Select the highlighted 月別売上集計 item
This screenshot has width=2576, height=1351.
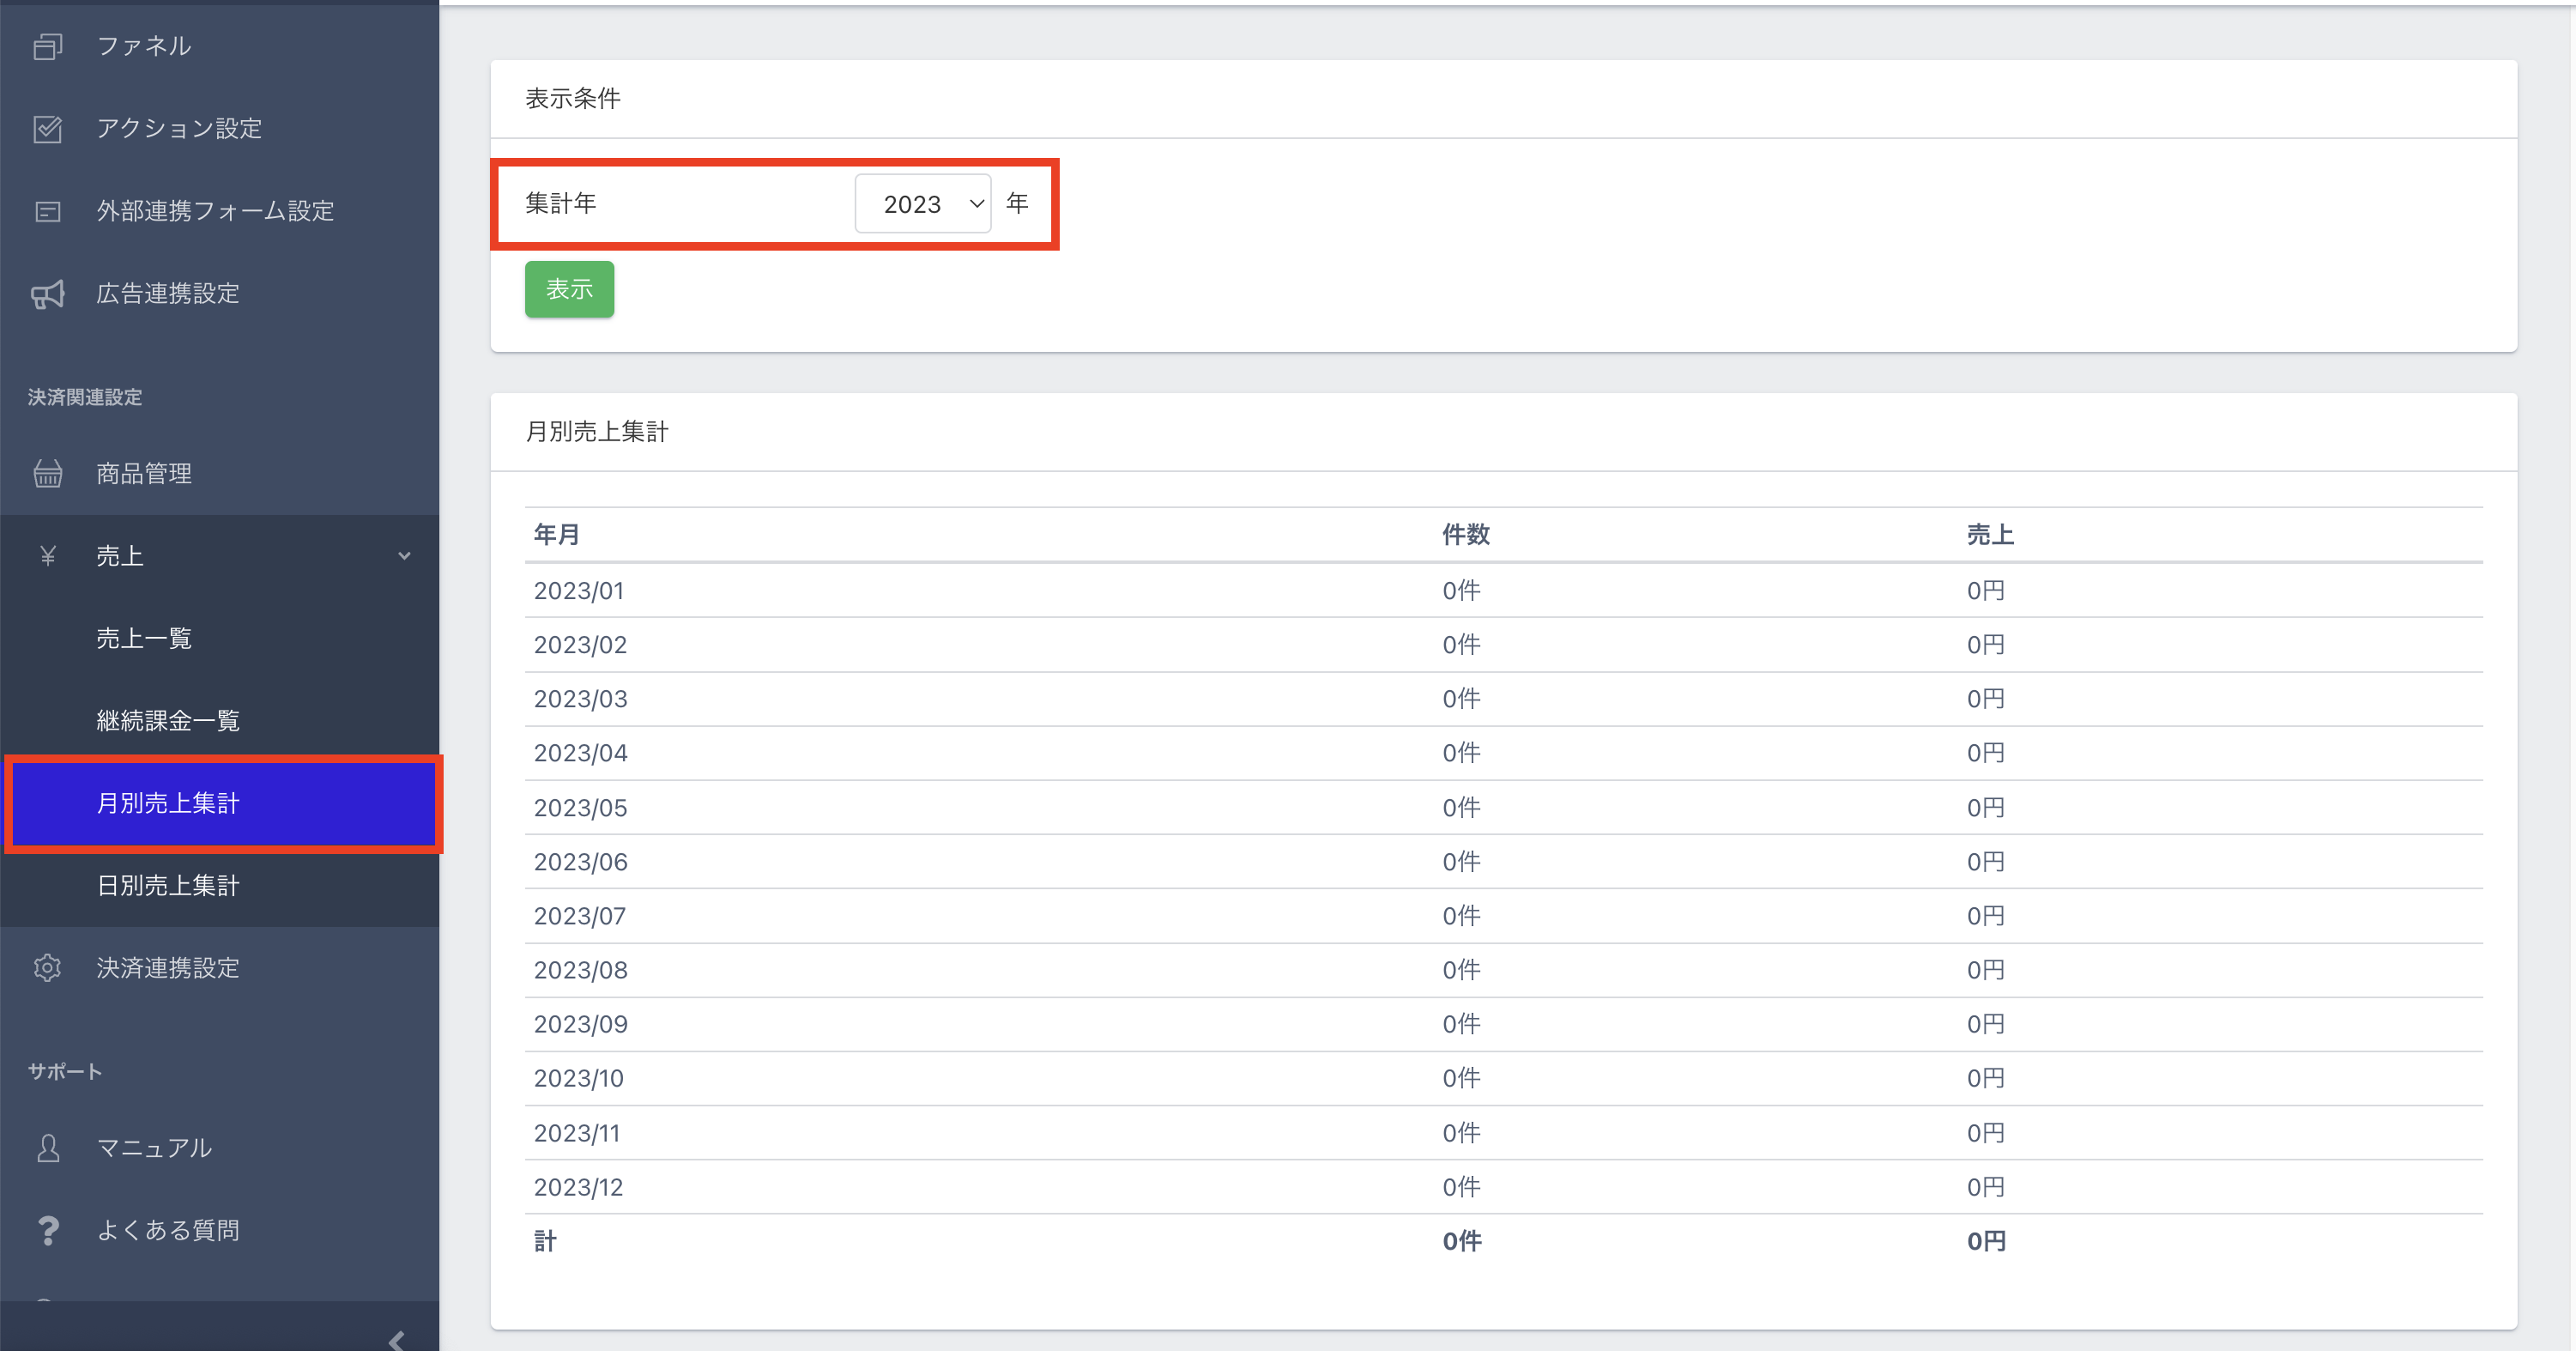(167, 804)
